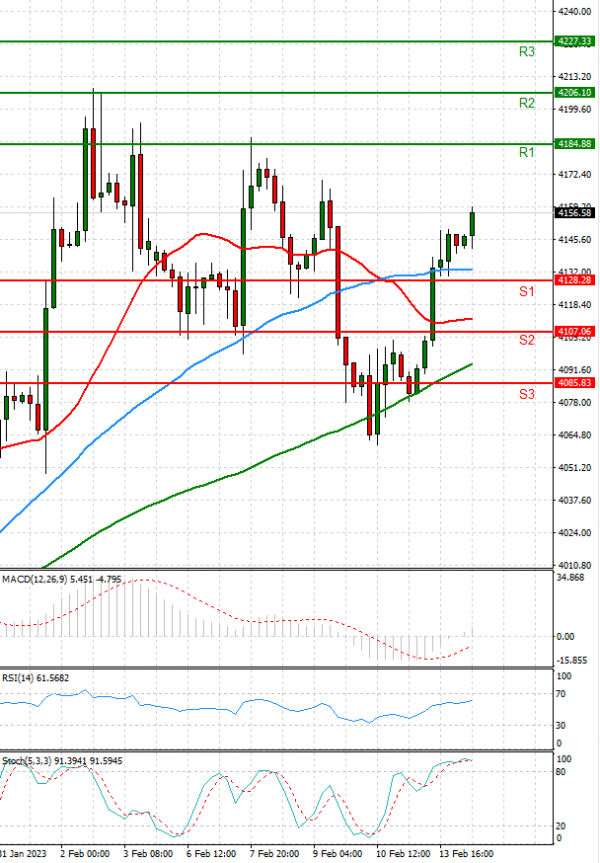Select the 4107.06 support price tag
This screenshot has height=863, width=600.
coord(575,331)
